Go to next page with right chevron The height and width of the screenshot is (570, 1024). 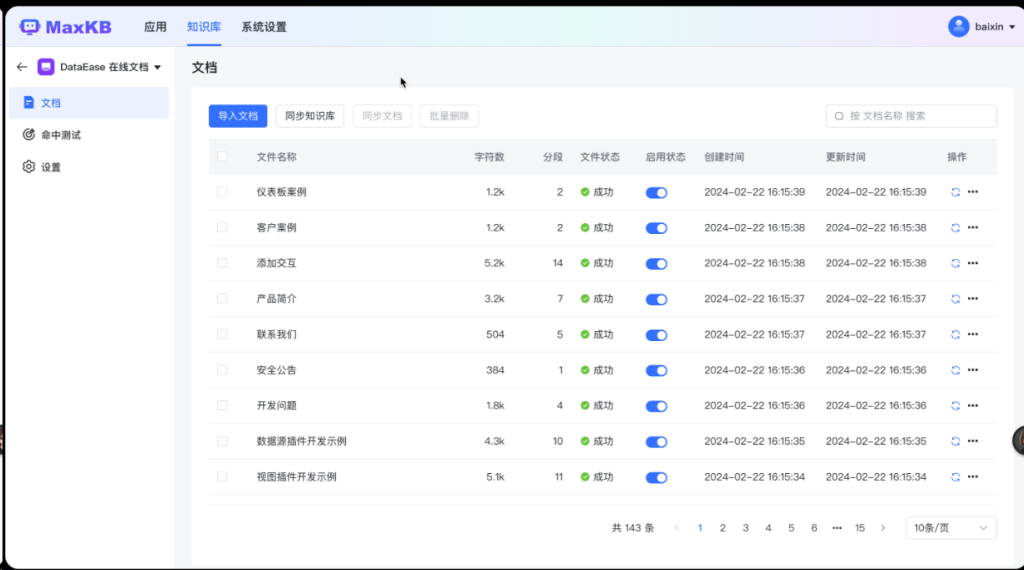tap(883, 528)
